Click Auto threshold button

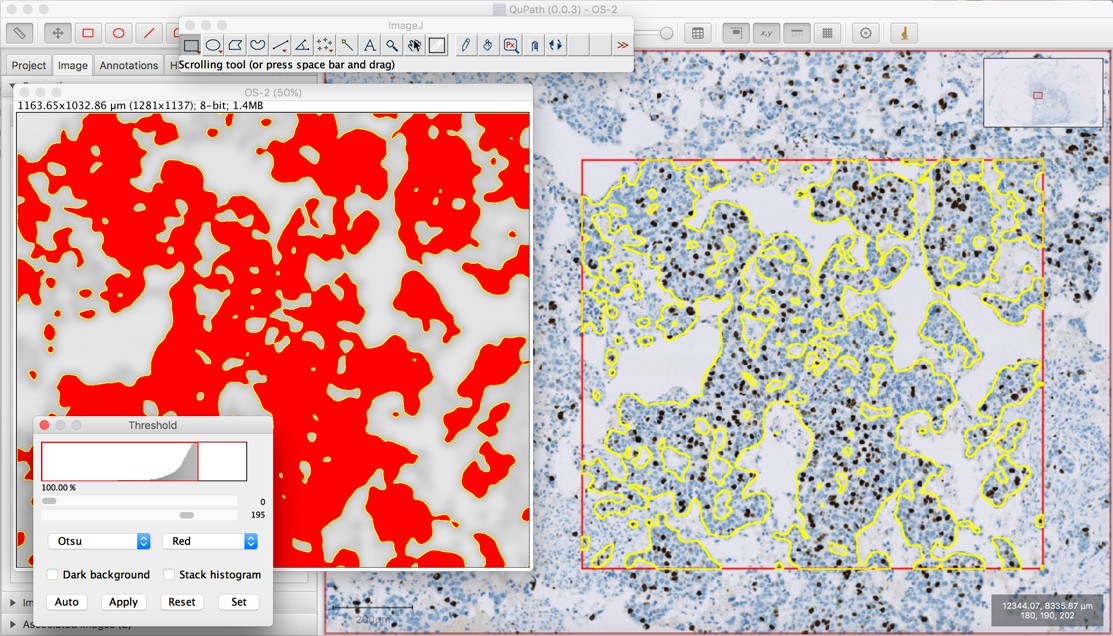[x=67, y=602]
